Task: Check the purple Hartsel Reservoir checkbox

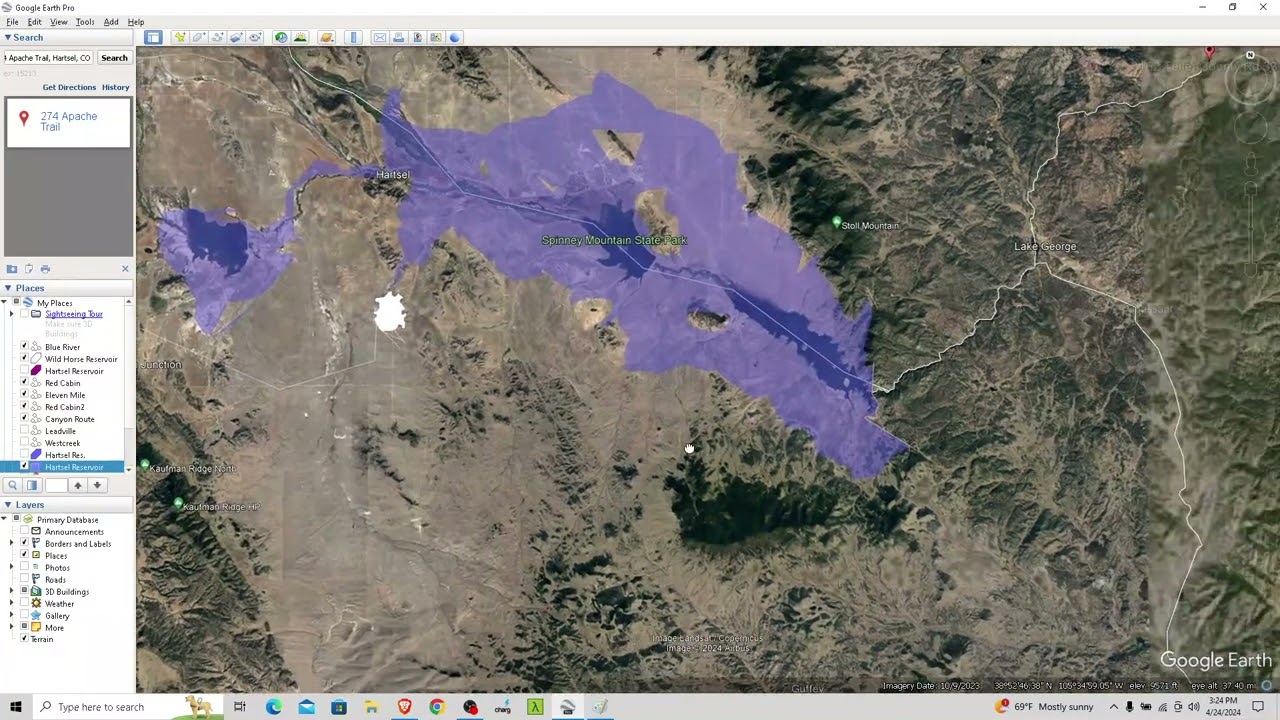Action: [x=24, y=371]
